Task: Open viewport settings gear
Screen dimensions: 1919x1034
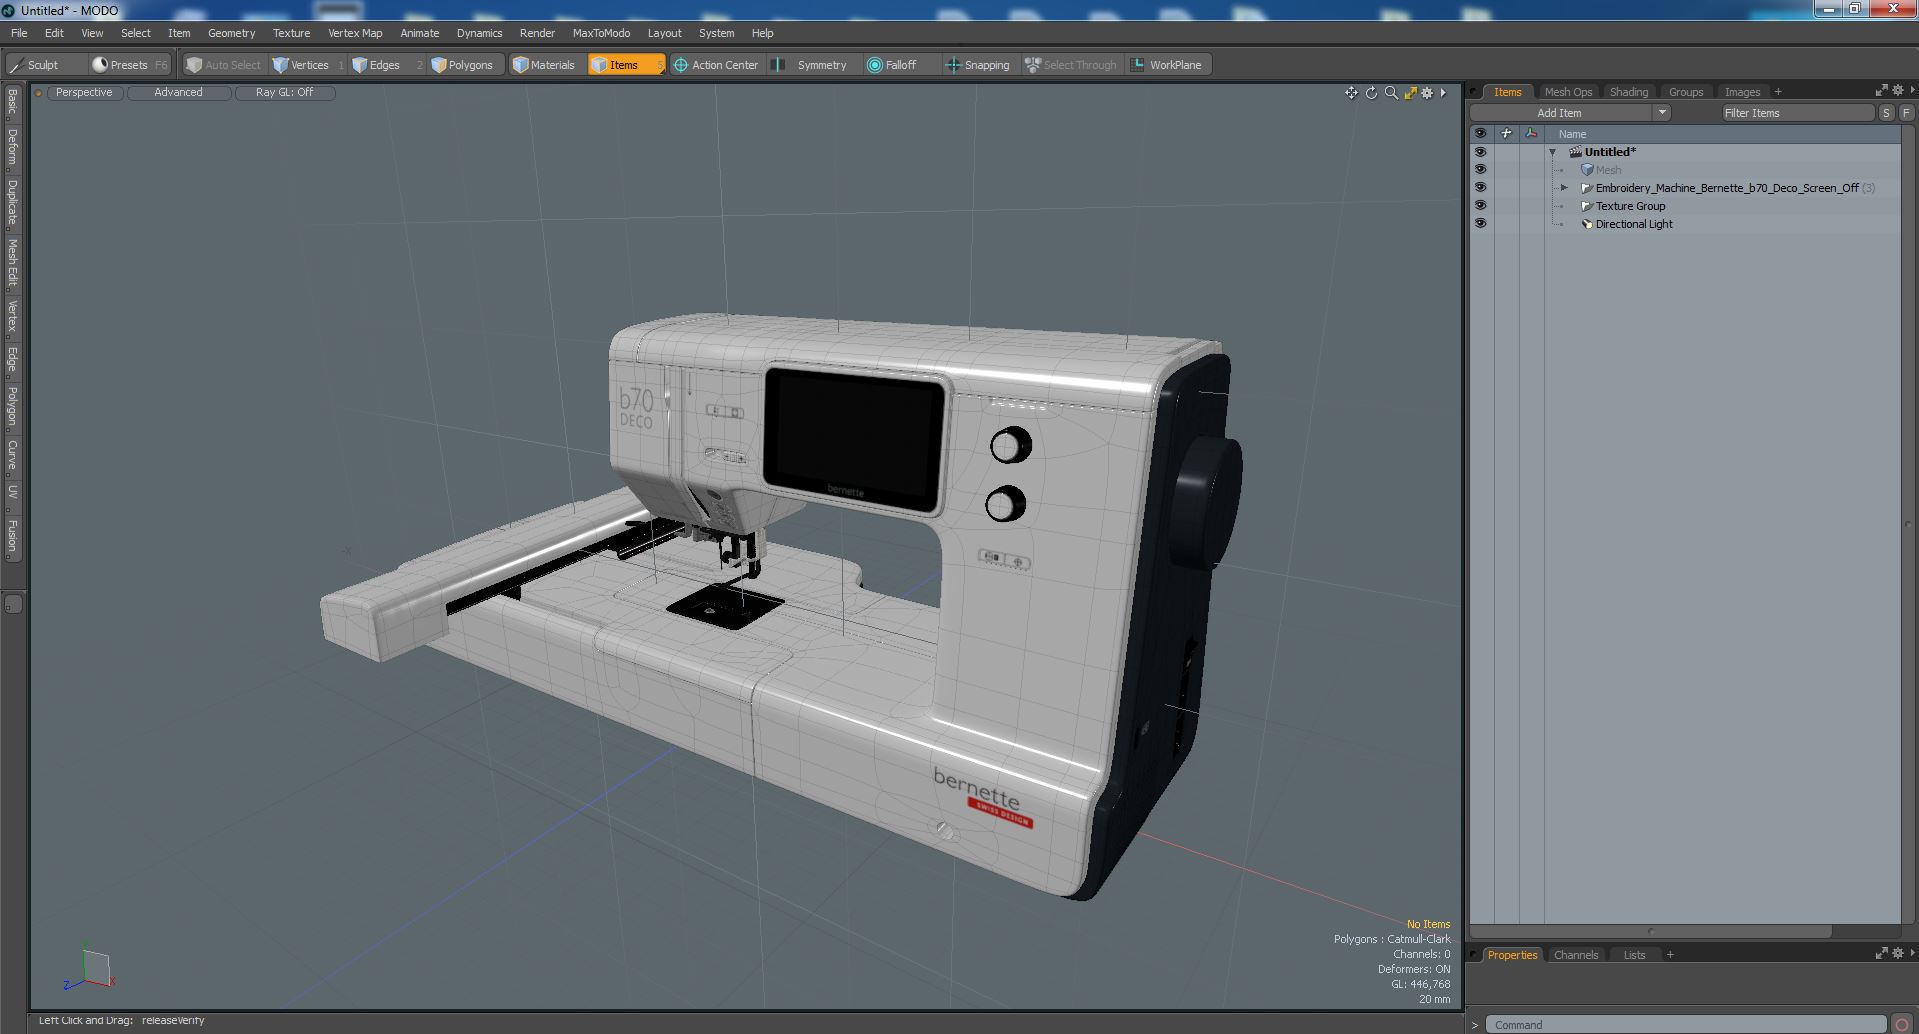Action: coord(1427,93)
